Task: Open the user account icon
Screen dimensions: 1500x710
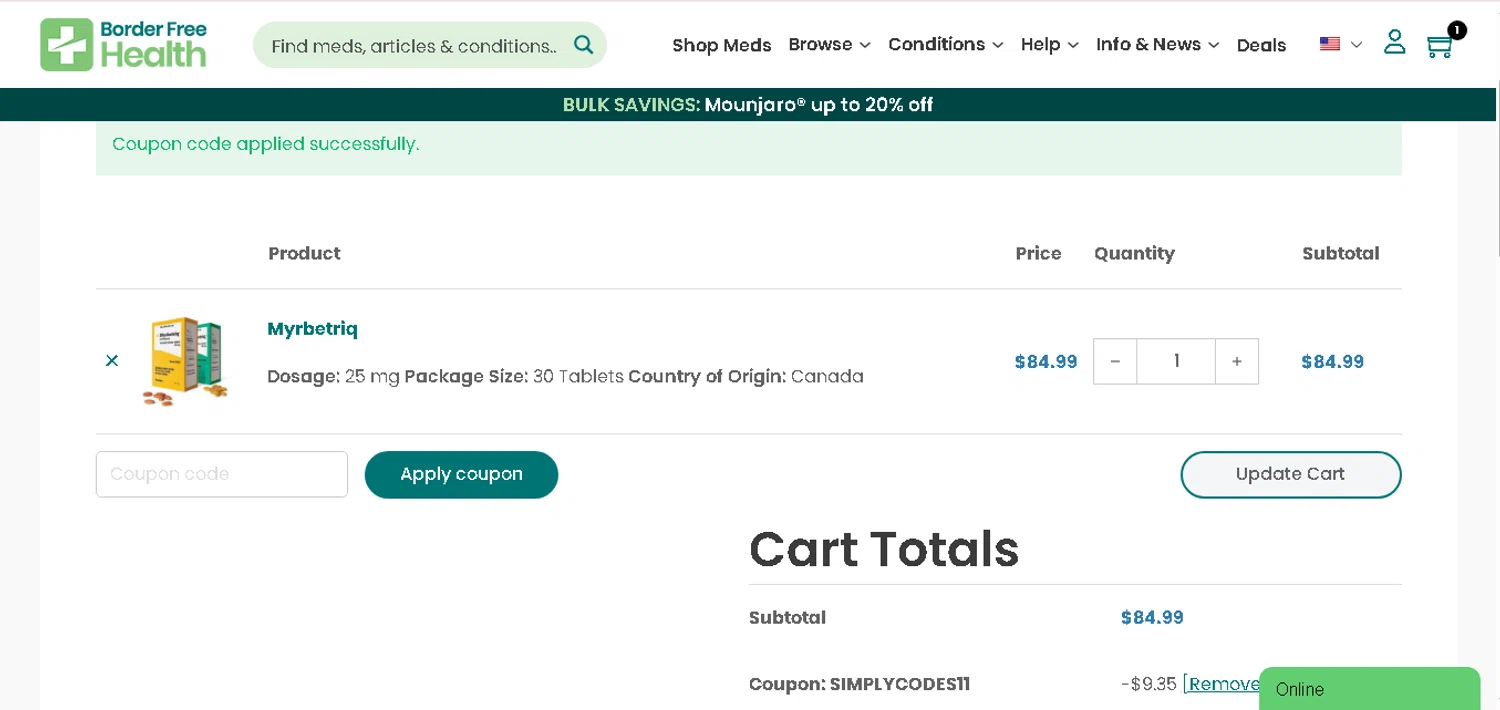Action: (x=1394, y=42)
